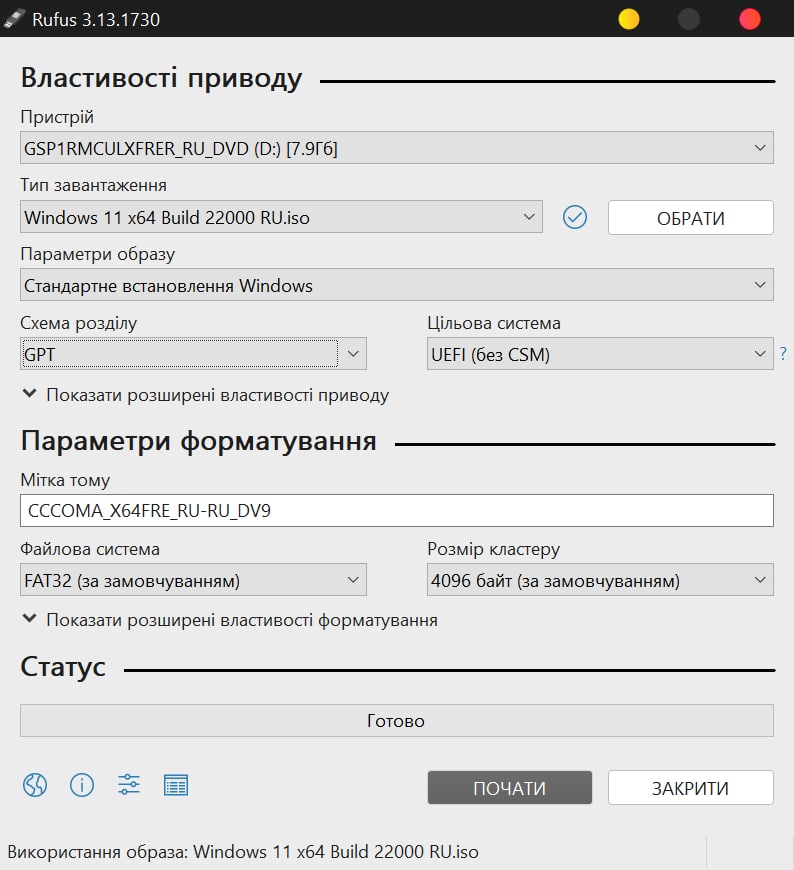This screenshot has height=870, width=794.
Task: Click the Властивості приводу heading
Action: (161, 78)
